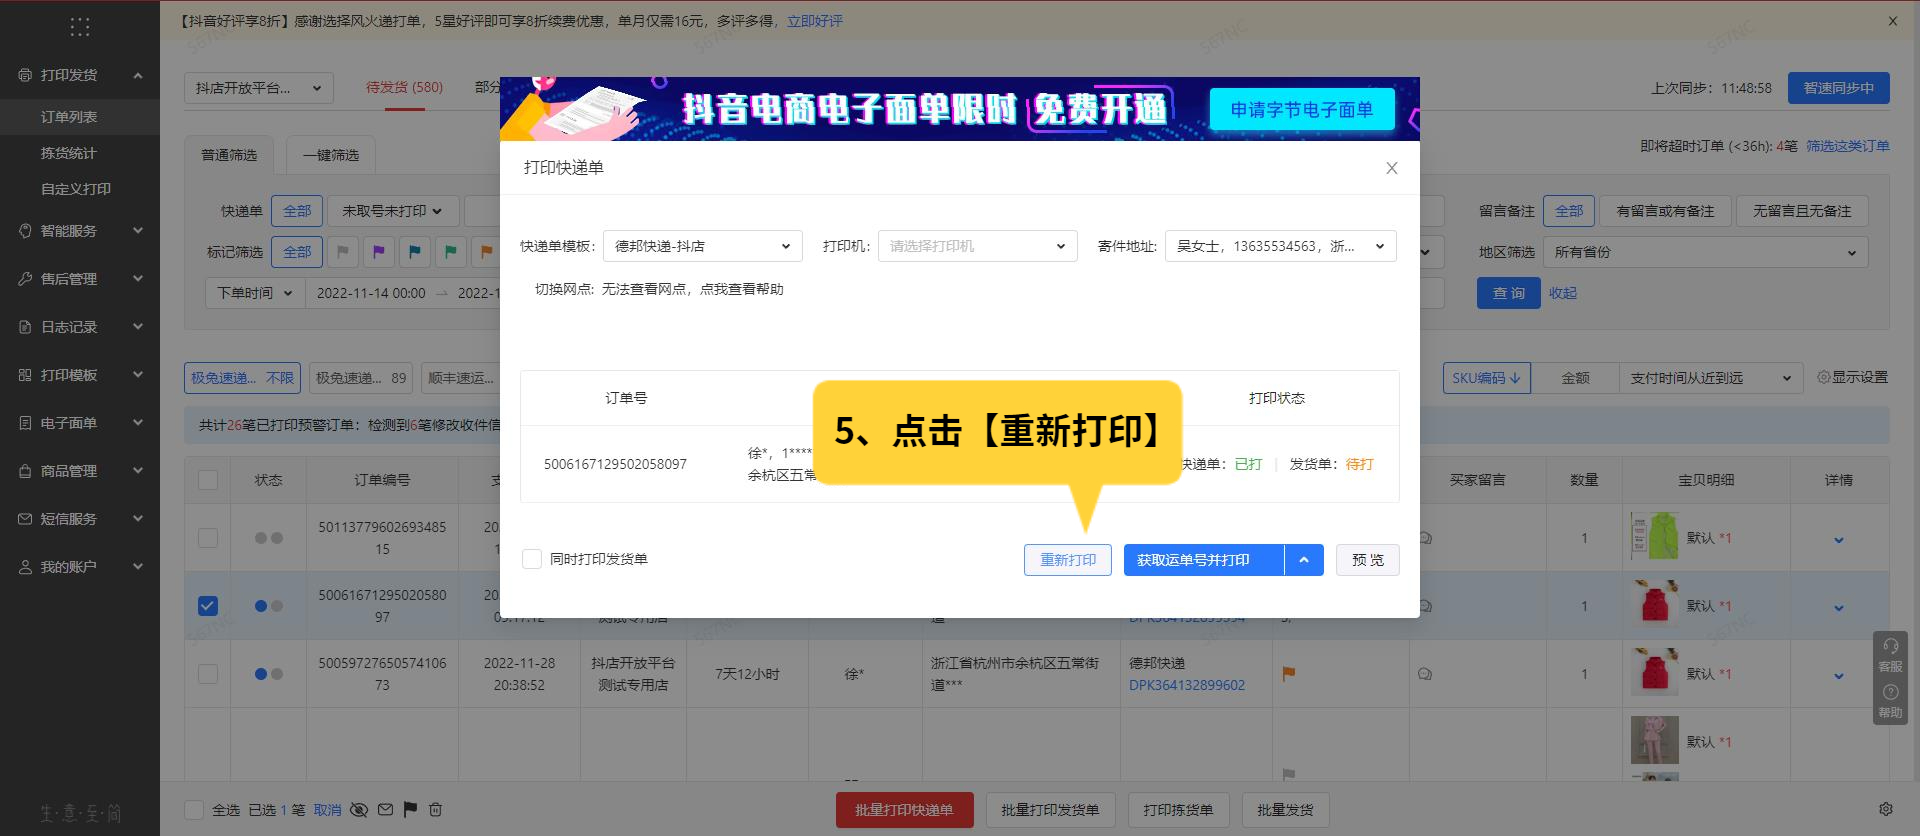Click the 立即好评 link

pyautogui.click(x=815, y=21)
